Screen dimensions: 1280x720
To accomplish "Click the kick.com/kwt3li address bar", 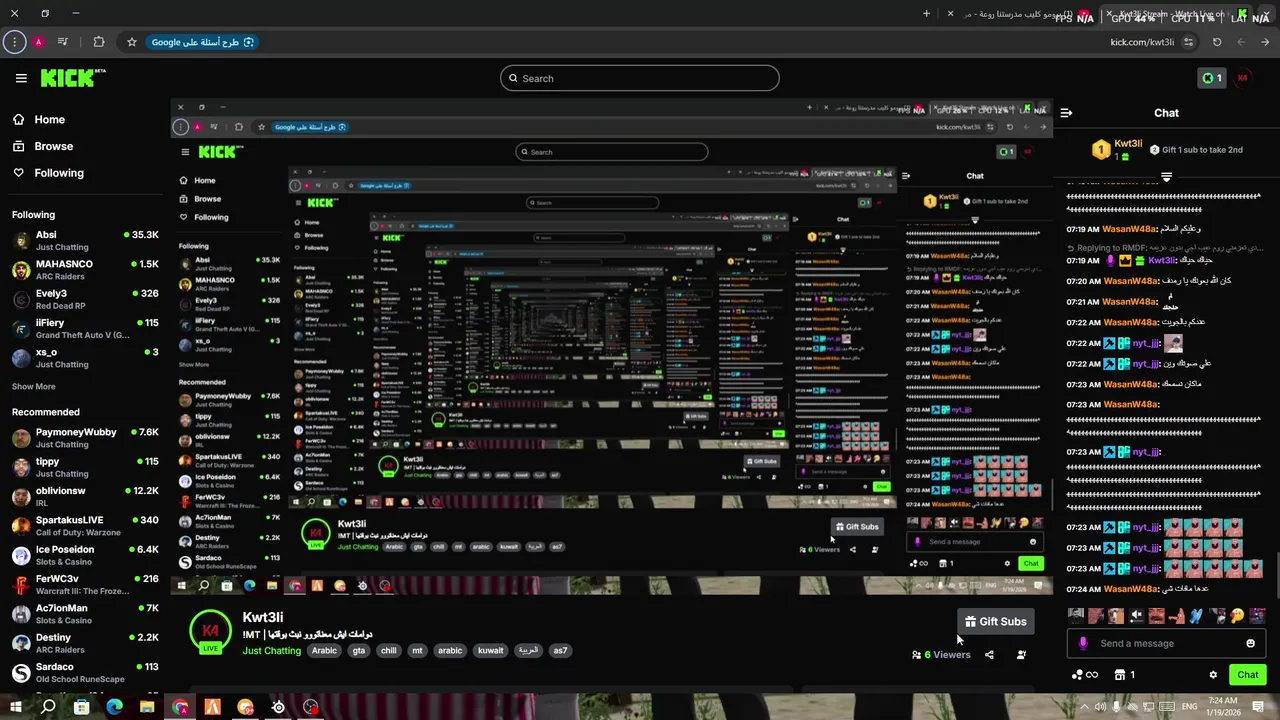I will pyautogui.click(x=1142, y=42).
